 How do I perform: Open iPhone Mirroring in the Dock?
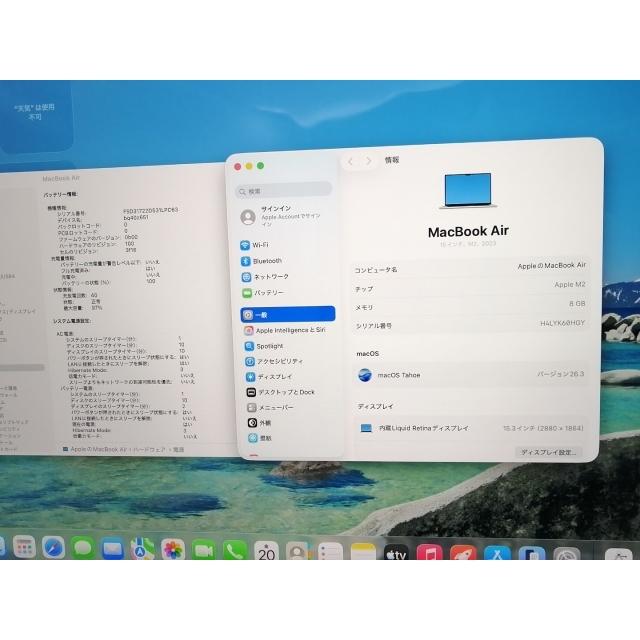[531, 553]
